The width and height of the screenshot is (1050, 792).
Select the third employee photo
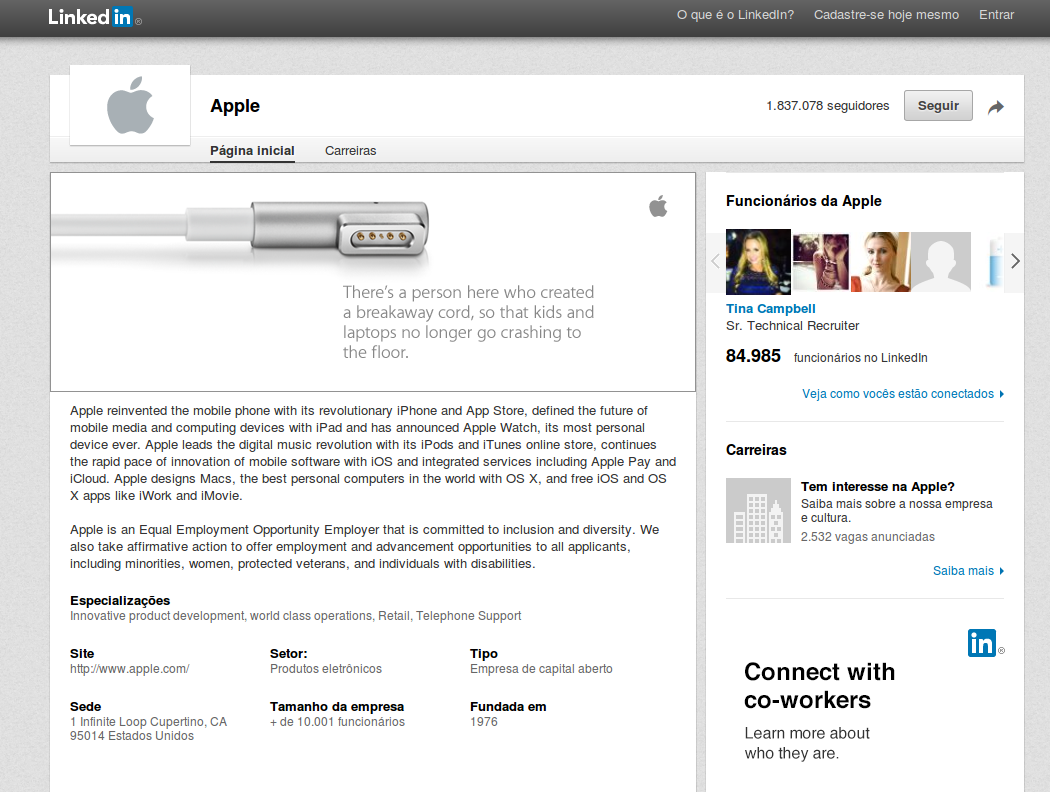(881, 262)
